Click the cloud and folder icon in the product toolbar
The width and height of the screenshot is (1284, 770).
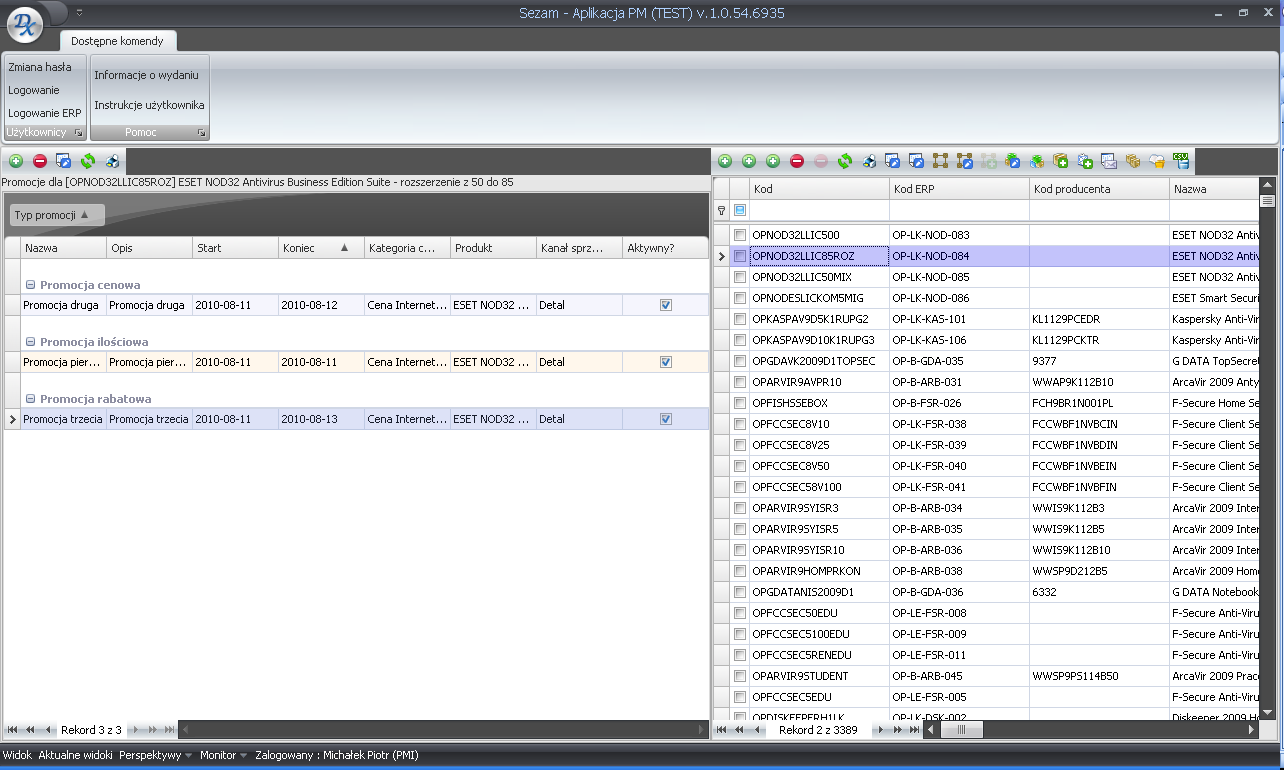(x=1157, y=160)
